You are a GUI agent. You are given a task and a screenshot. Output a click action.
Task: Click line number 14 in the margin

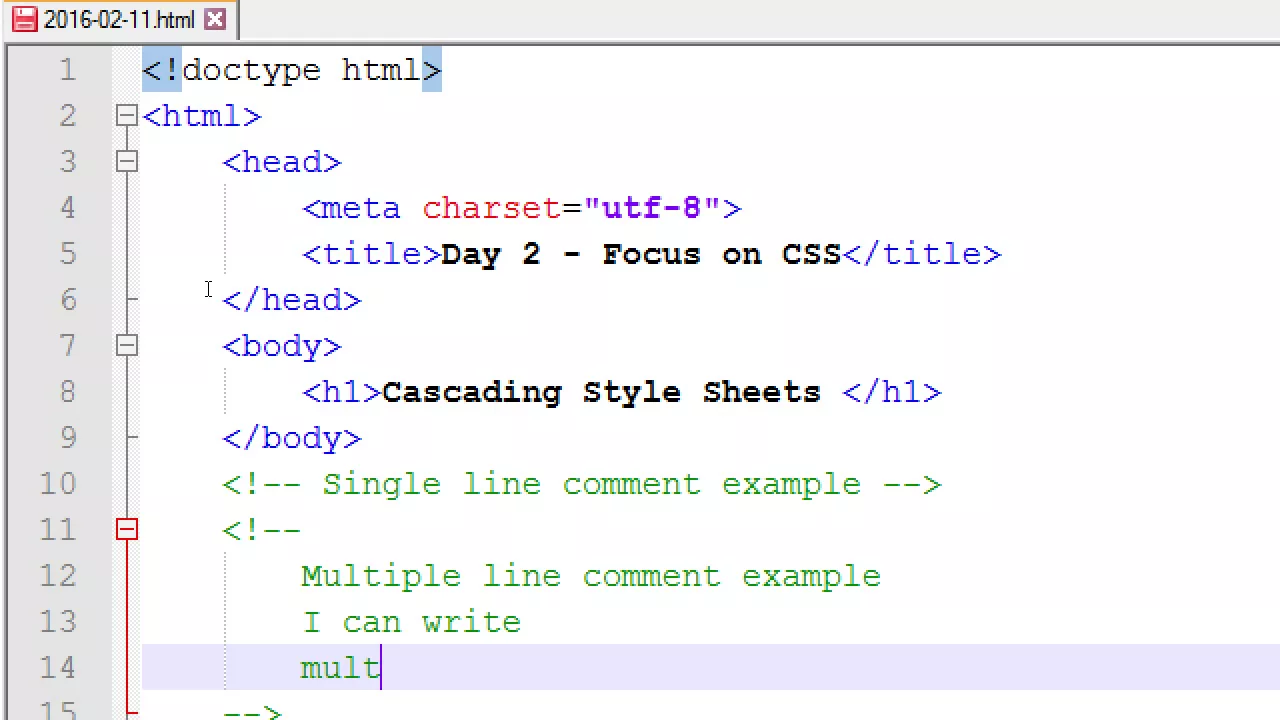coord(58,668)
